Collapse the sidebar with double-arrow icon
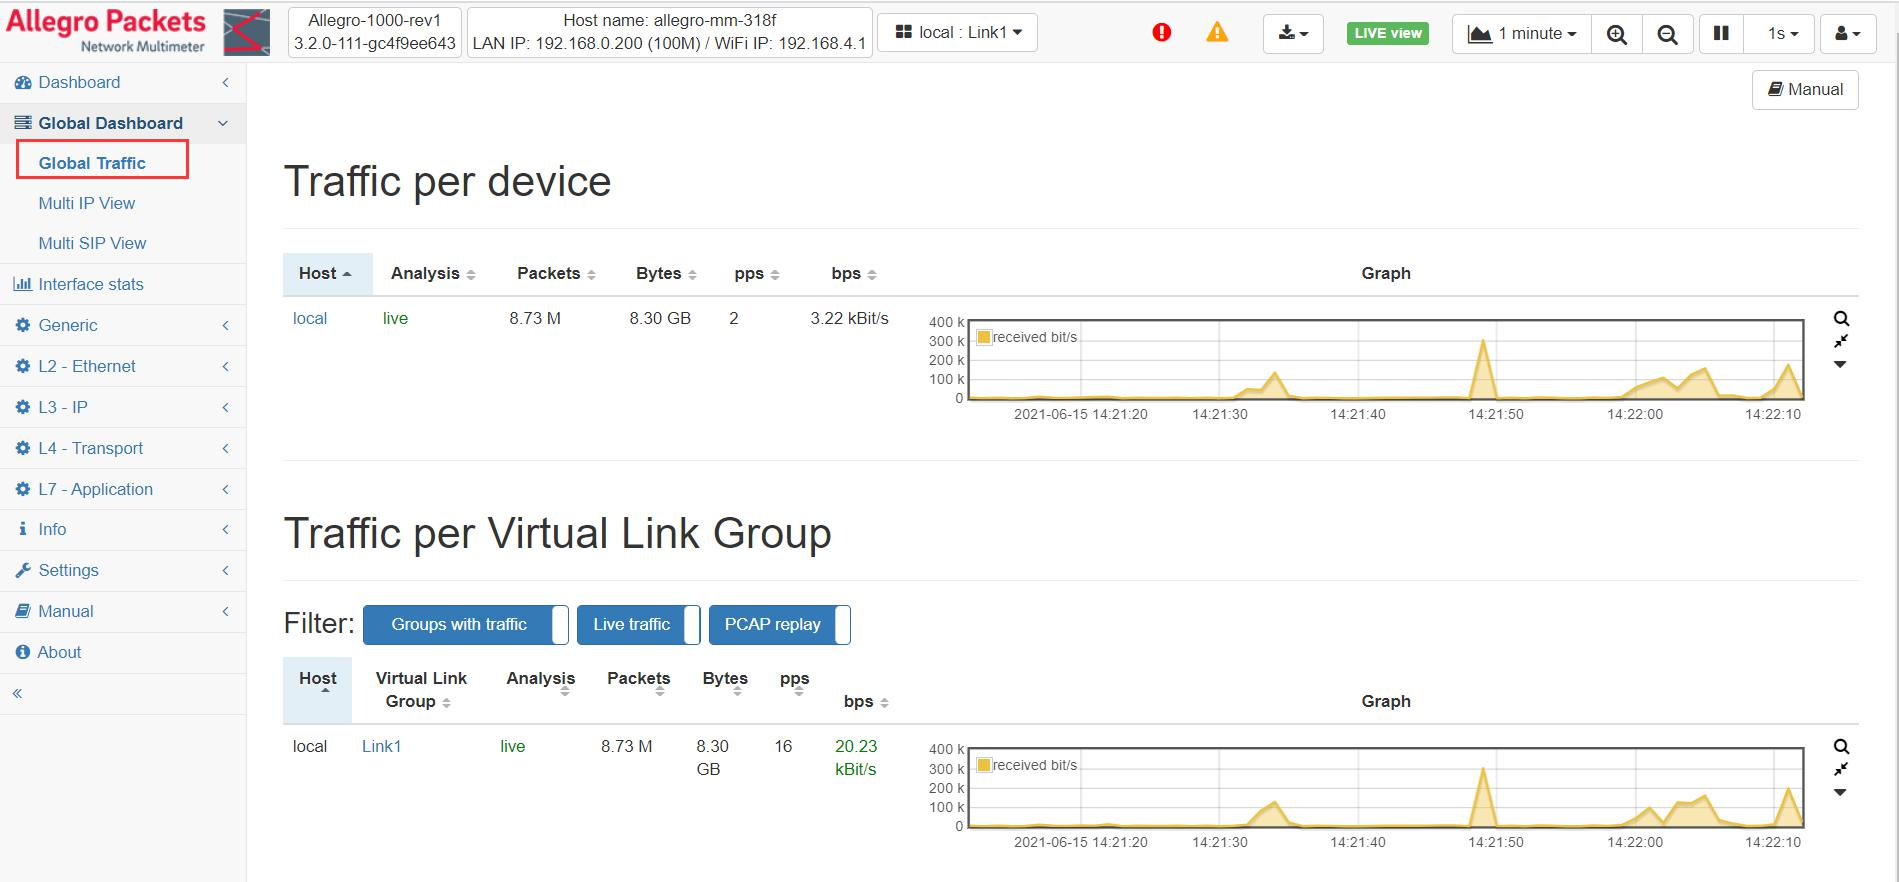The image size is (1899, 882). pyautogui.click(x=17, y=693)
